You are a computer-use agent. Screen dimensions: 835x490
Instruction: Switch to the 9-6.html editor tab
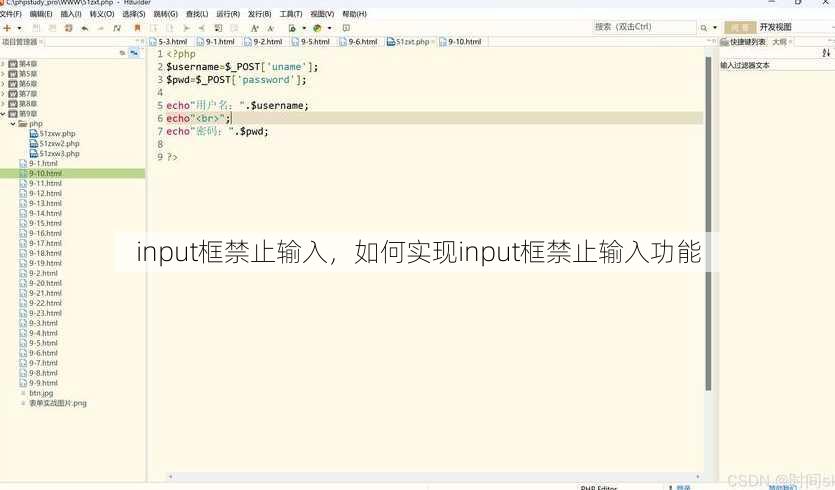358,42
